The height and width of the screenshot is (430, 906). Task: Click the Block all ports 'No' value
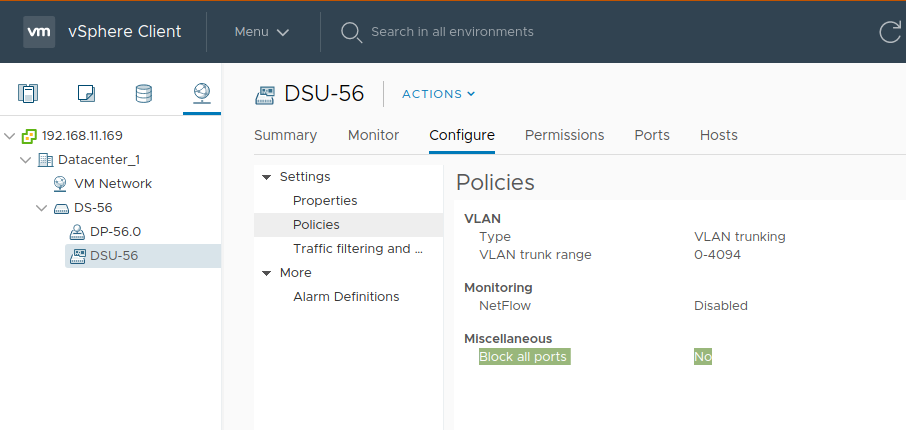[703, 357]
